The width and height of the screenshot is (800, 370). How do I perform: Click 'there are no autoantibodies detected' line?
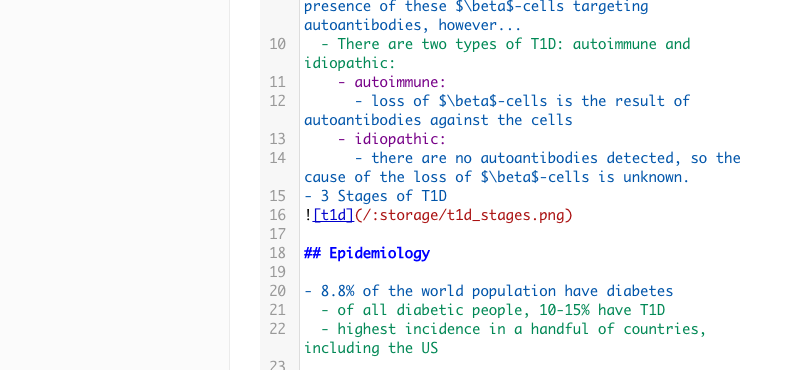547,158
